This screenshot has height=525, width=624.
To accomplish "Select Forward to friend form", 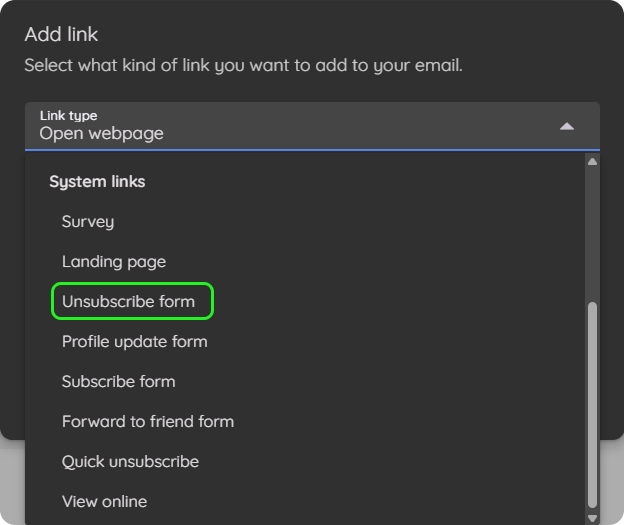I will coord(305,422).
